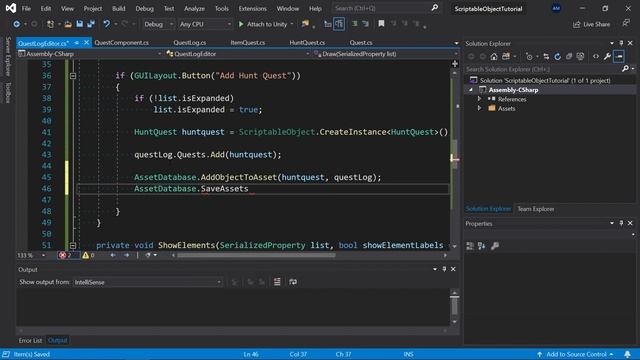Image resolution: width=640 pixels, height=360 pixels.
Task: Toggle auto hide pin on Solution Explorer
Action: coord(621,43)
